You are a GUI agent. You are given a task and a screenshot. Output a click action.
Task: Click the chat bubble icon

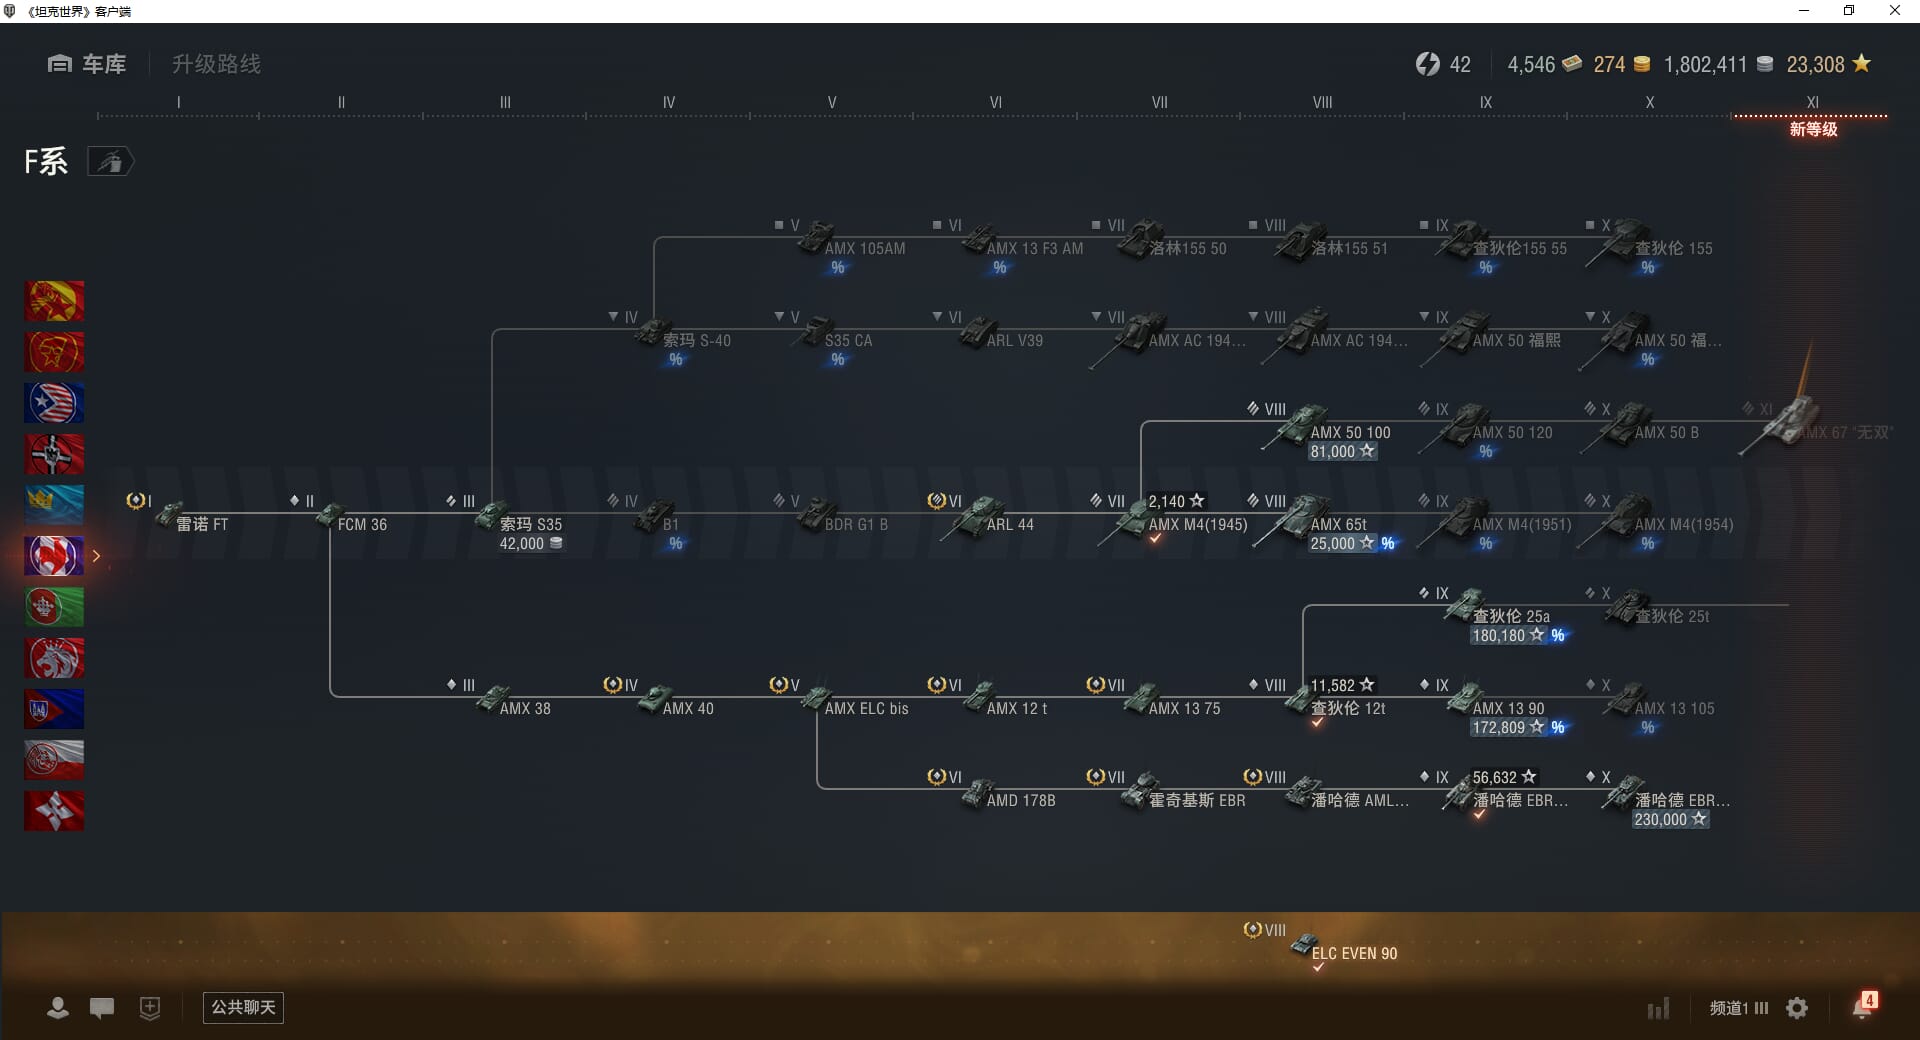coord(102,1008)
